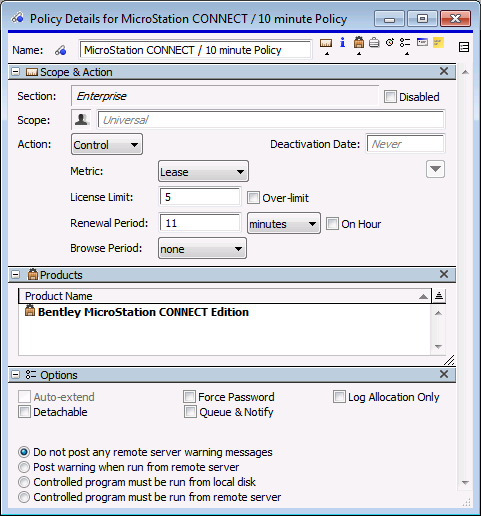Screen dimensions: 481x516
Task: Open the Action dropdown showing Control
Action: coord(107,144)
